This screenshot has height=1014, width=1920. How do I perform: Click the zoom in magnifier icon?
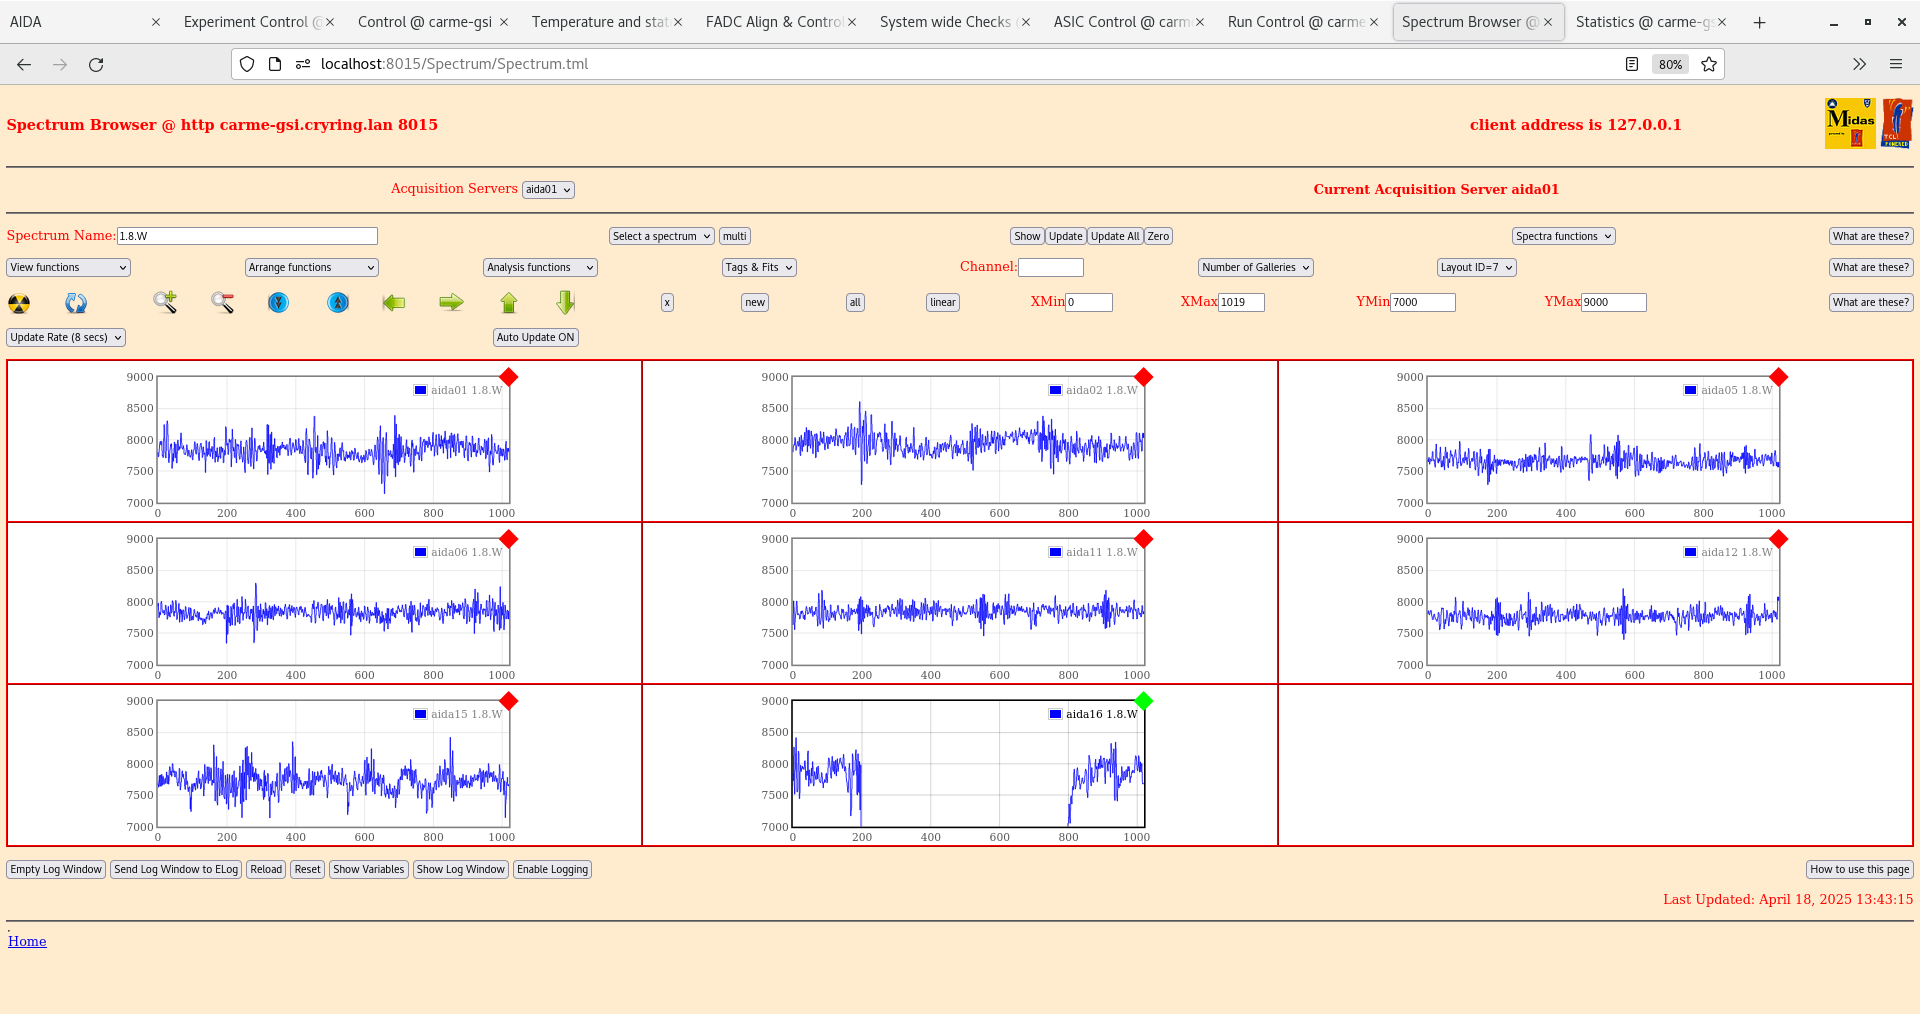[165, 302]
